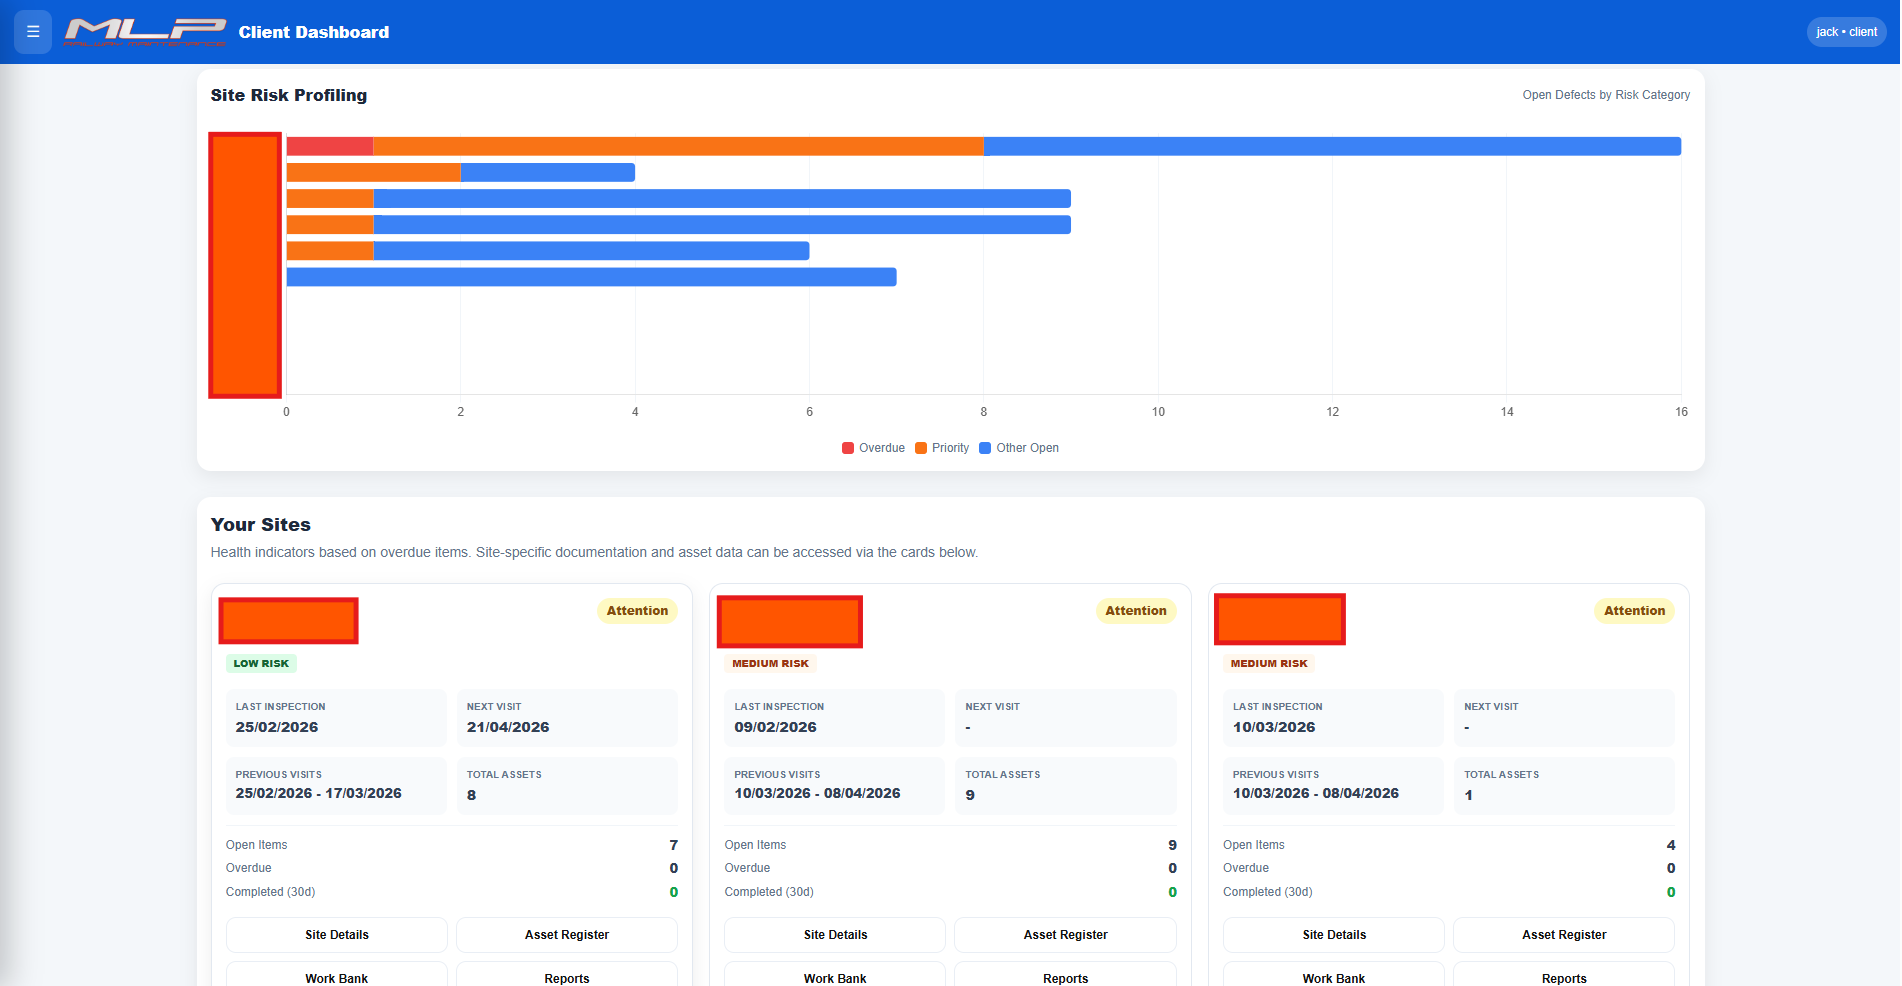Image resolution: width=1902 pixels, height=986 pixels.
Task: Toggle the Priority series in the chart legend
Action: 941,448
